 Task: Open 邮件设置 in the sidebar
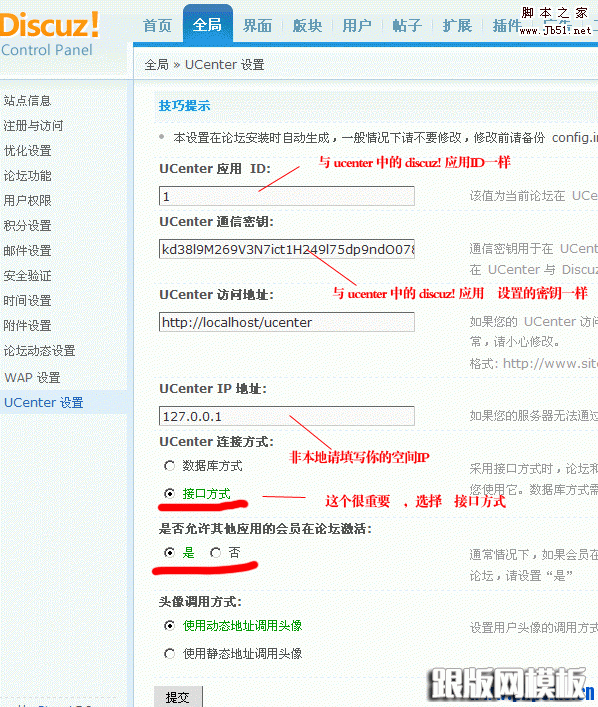28,250
